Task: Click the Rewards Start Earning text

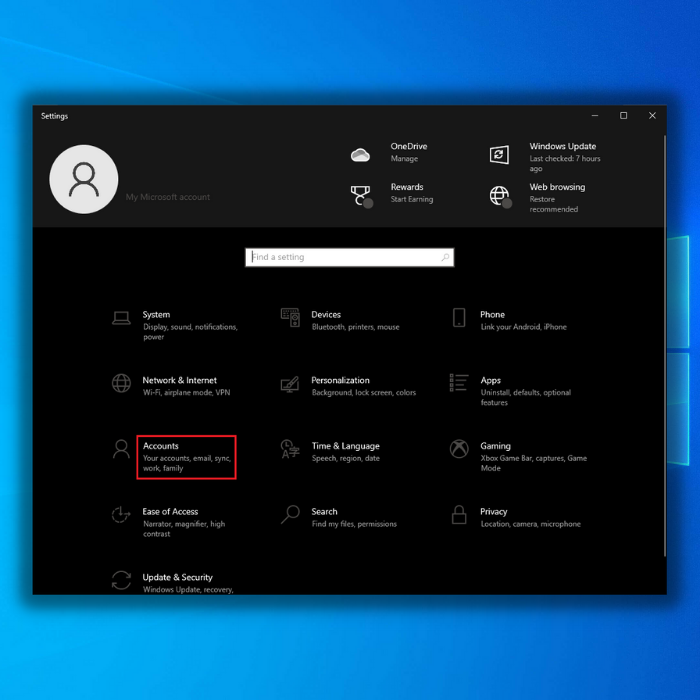Action: tap(412, 199)
